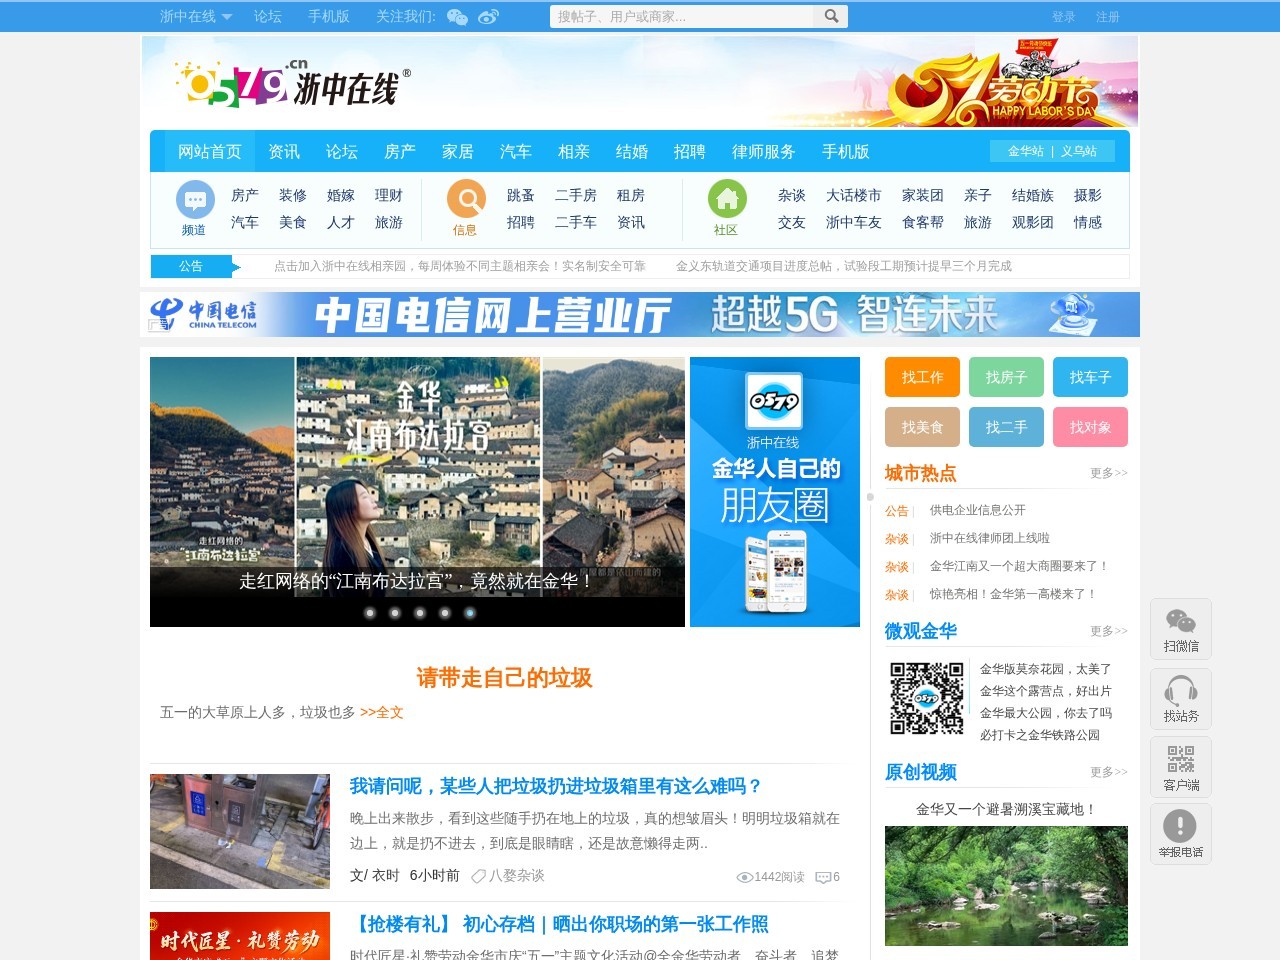The width and height of the screenshot is (1280, 960).
Task: Open the 客户端 QR code icon
Action: click(1181, 767)
